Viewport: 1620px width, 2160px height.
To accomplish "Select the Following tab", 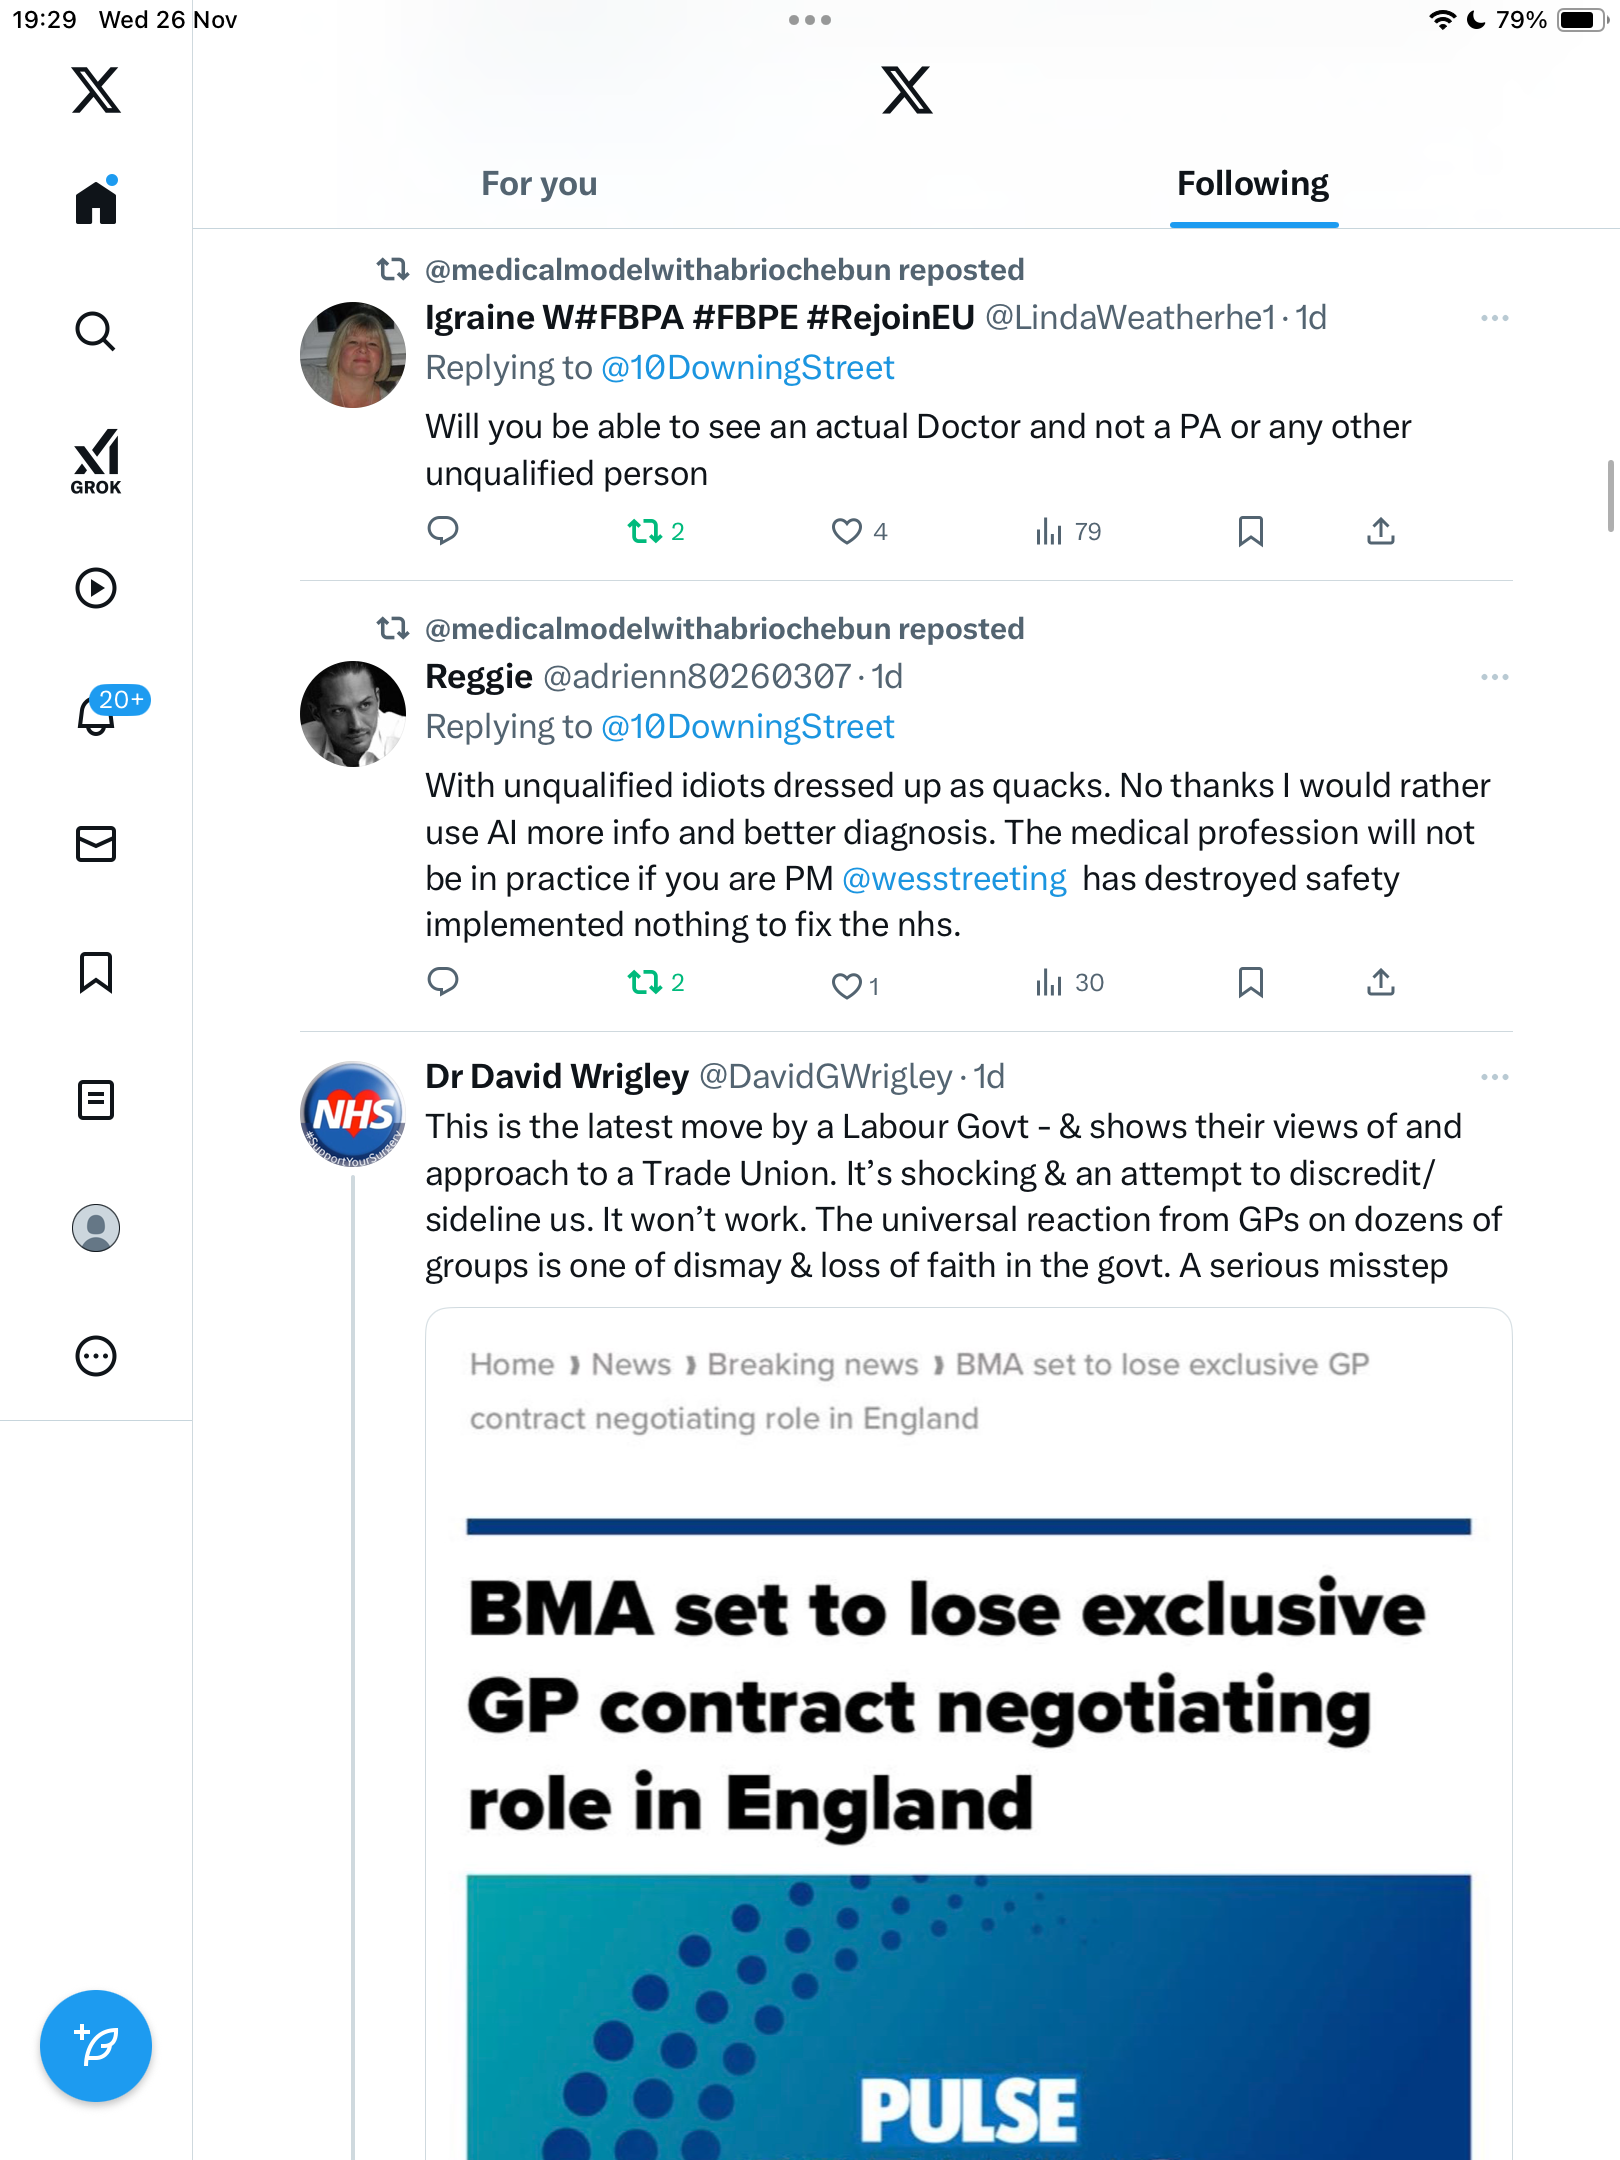I will point(1252,184).
